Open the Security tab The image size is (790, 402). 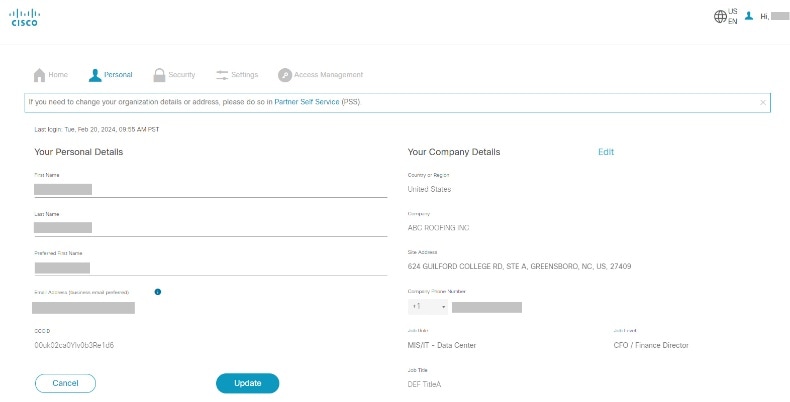click(174, 75)
